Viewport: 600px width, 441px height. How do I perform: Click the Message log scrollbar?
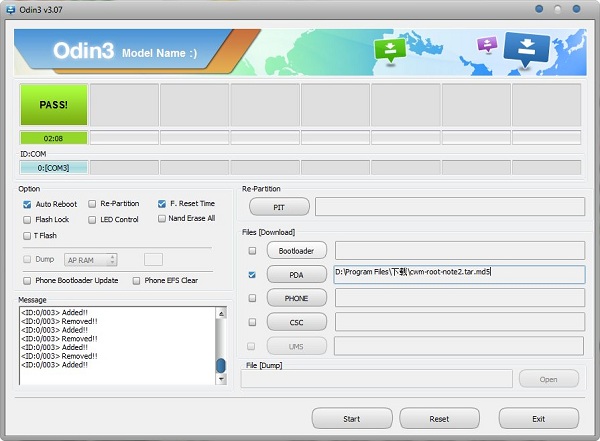(x=221, y=345)
